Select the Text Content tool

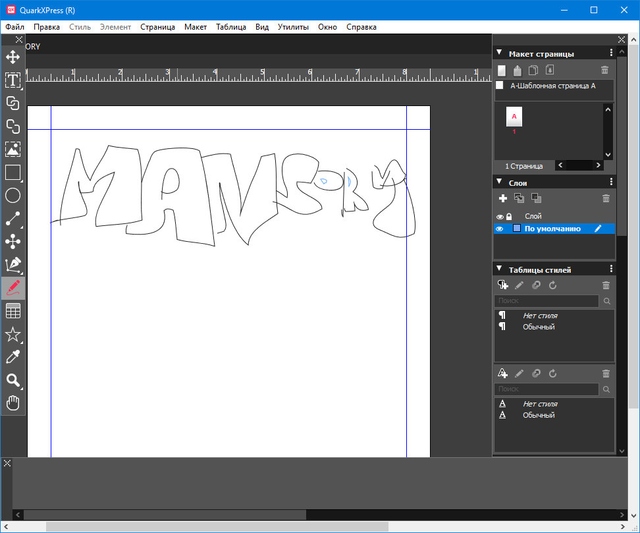coord(13,80)
